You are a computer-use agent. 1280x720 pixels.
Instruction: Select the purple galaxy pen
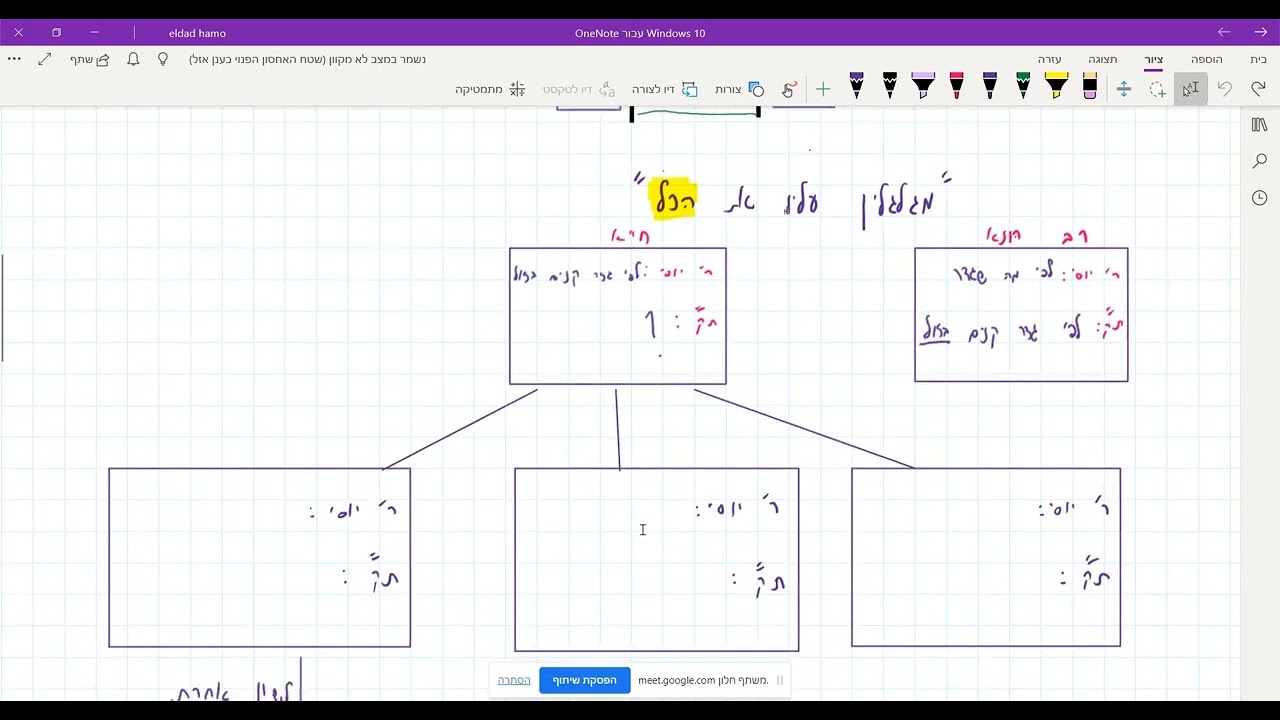(856, 87)
